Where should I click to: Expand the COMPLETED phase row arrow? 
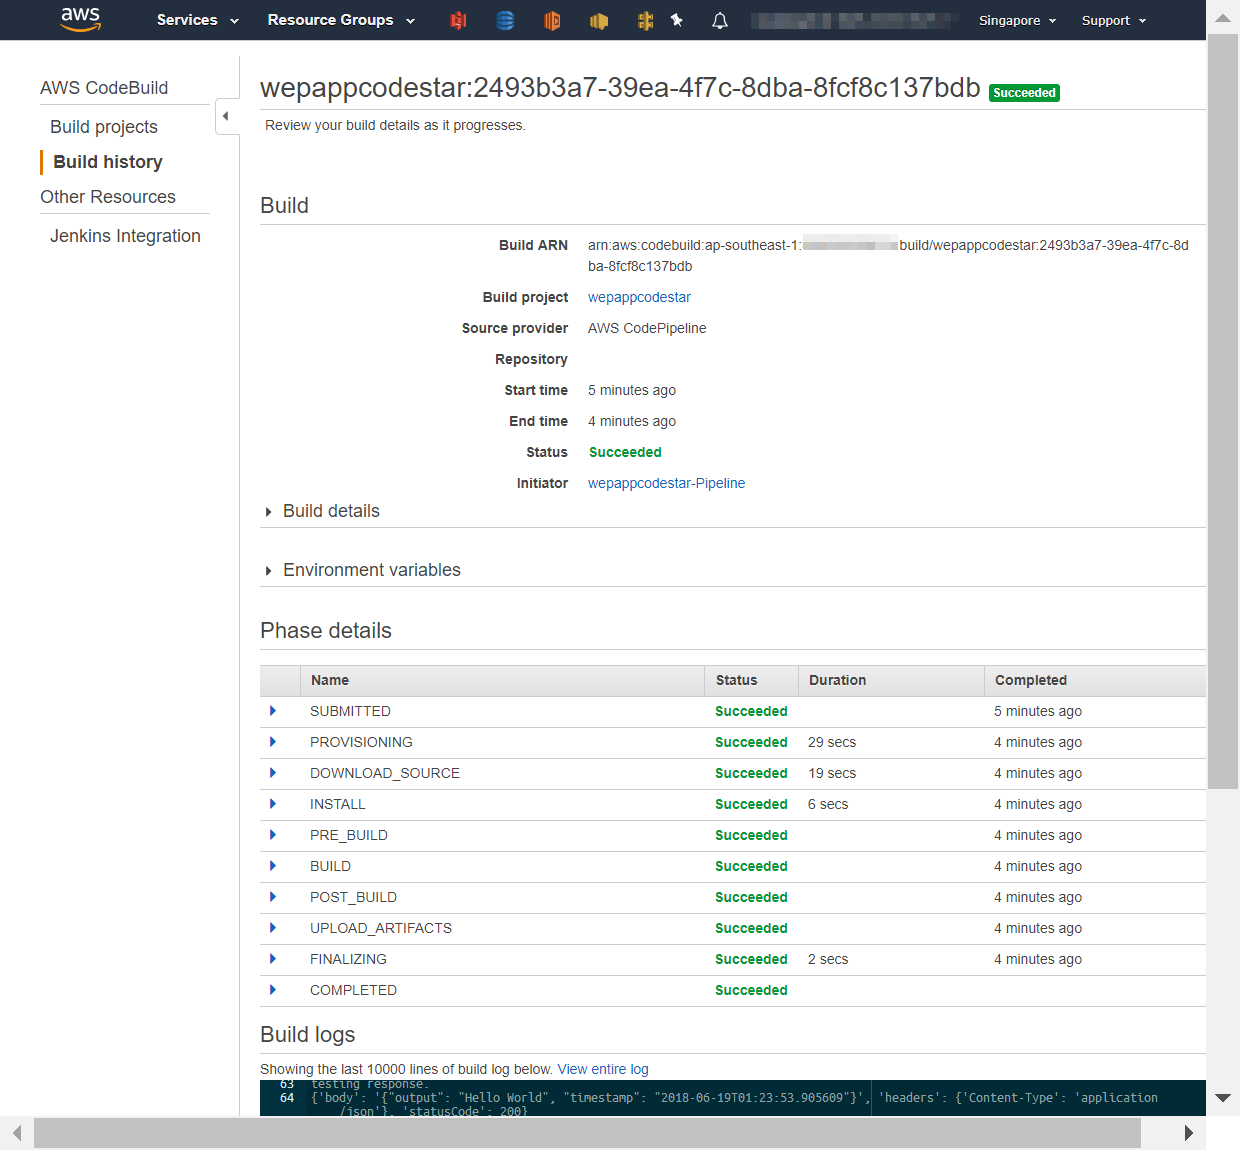coord(273,990)
